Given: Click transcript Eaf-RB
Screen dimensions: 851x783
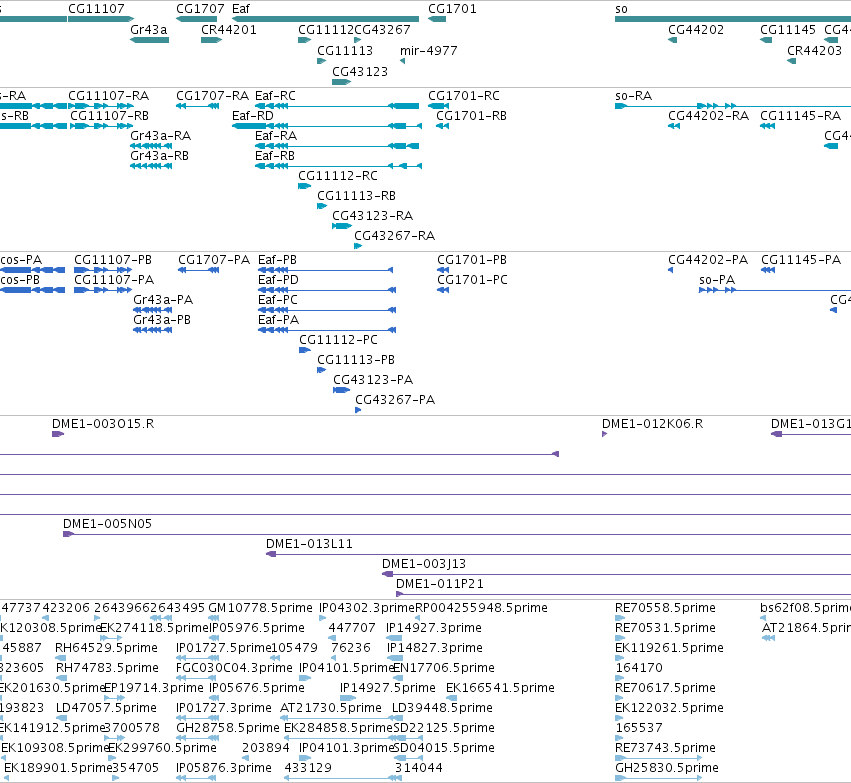Looking at the screenshot, I should pos(275,156).
